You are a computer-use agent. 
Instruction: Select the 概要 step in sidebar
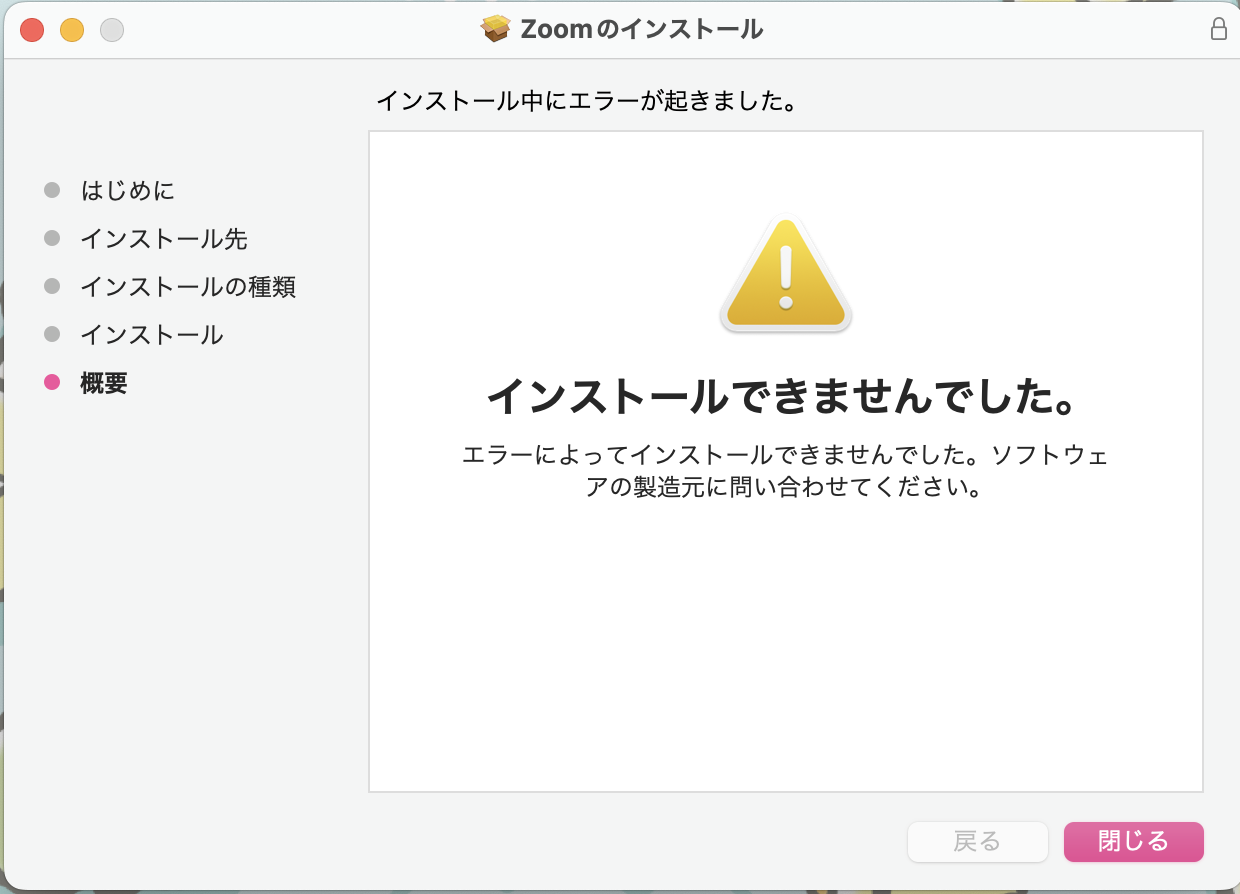(104, 382)
